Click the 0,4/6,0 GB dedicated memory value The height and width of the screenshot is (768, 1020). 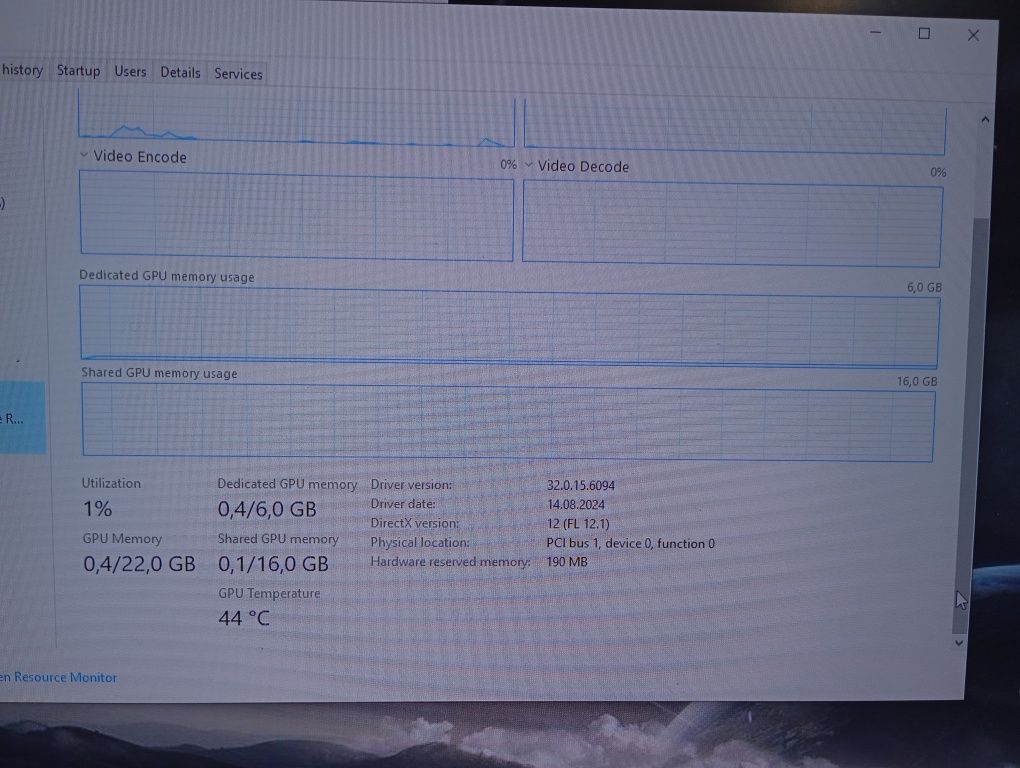(x=267, y=509)
